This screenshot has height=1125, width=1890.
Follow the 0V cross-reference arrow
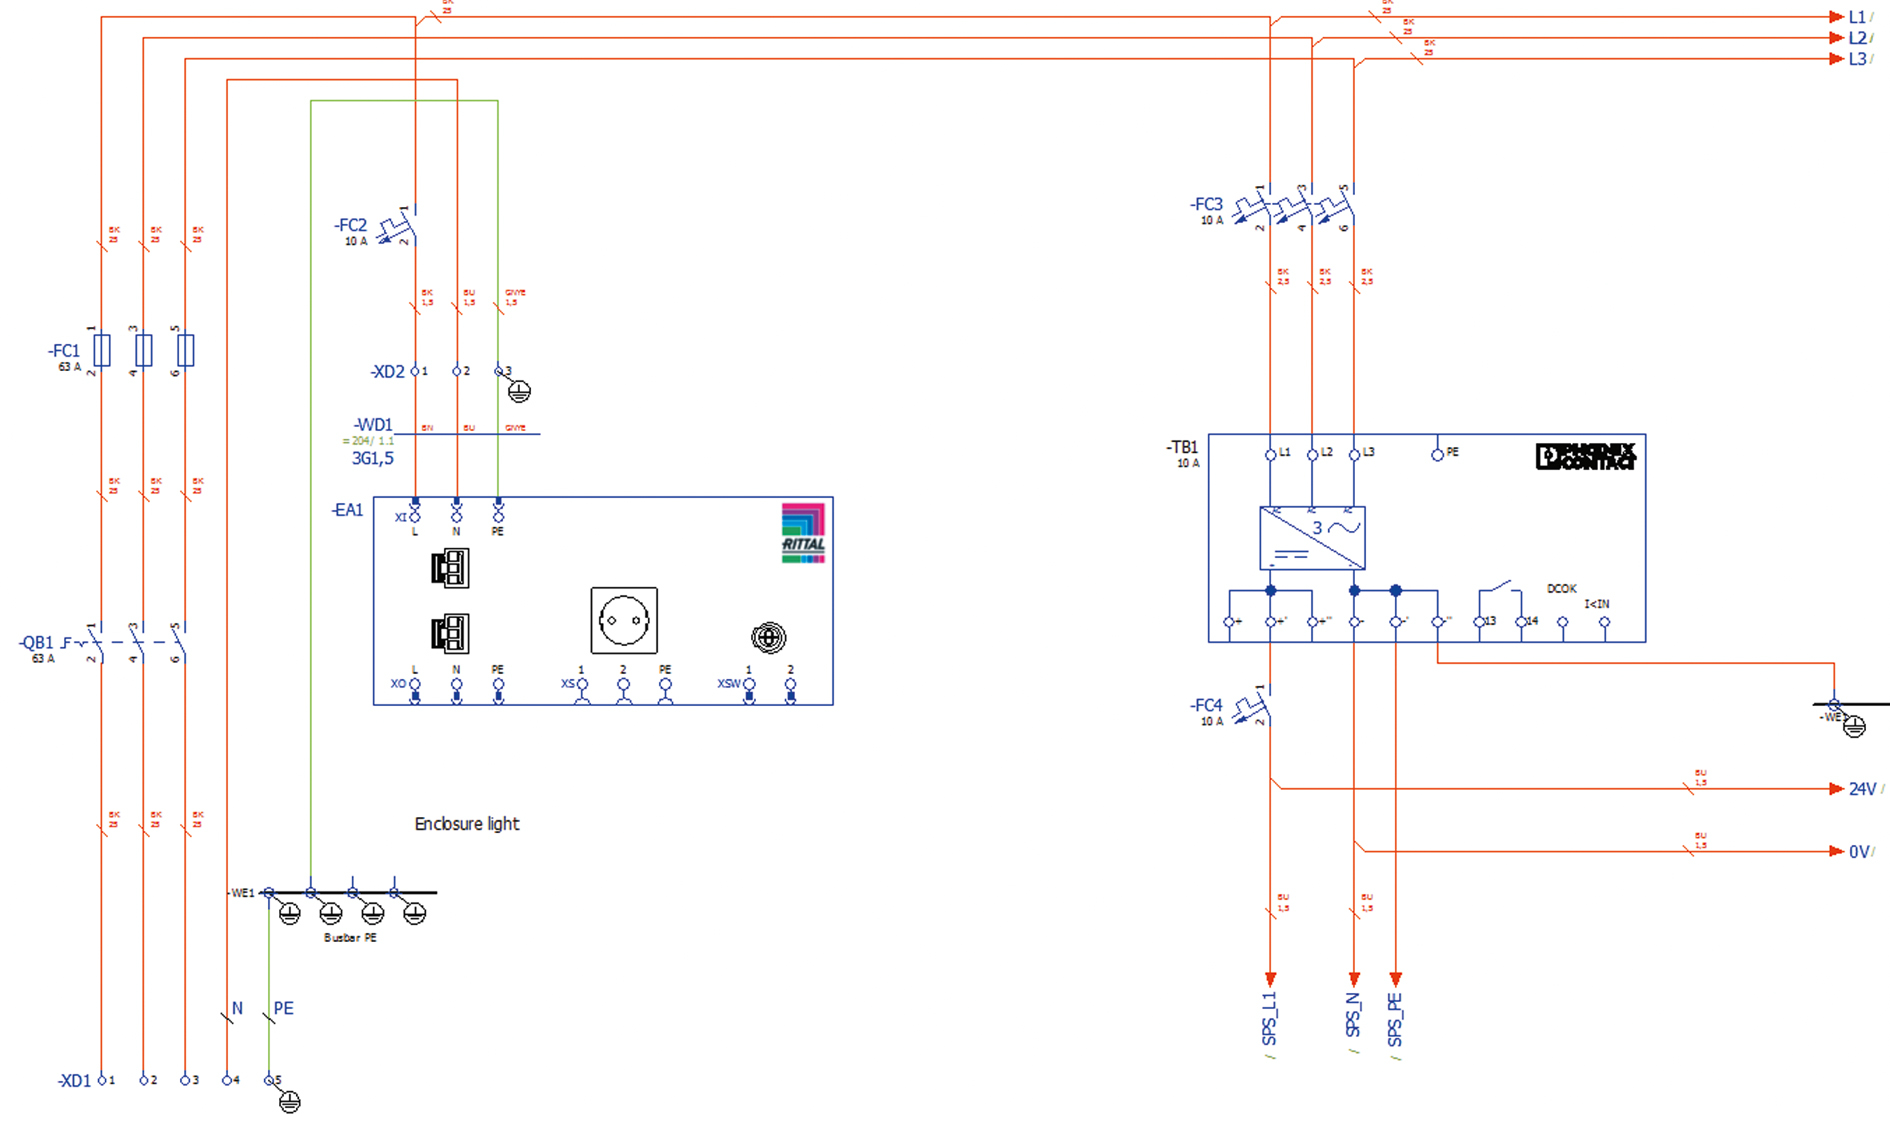(x=1836, y=852)
